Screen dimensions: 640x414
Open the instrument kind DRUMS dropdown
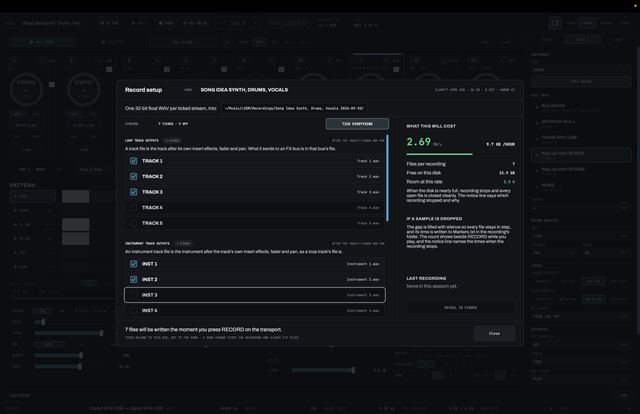(580, 70)
